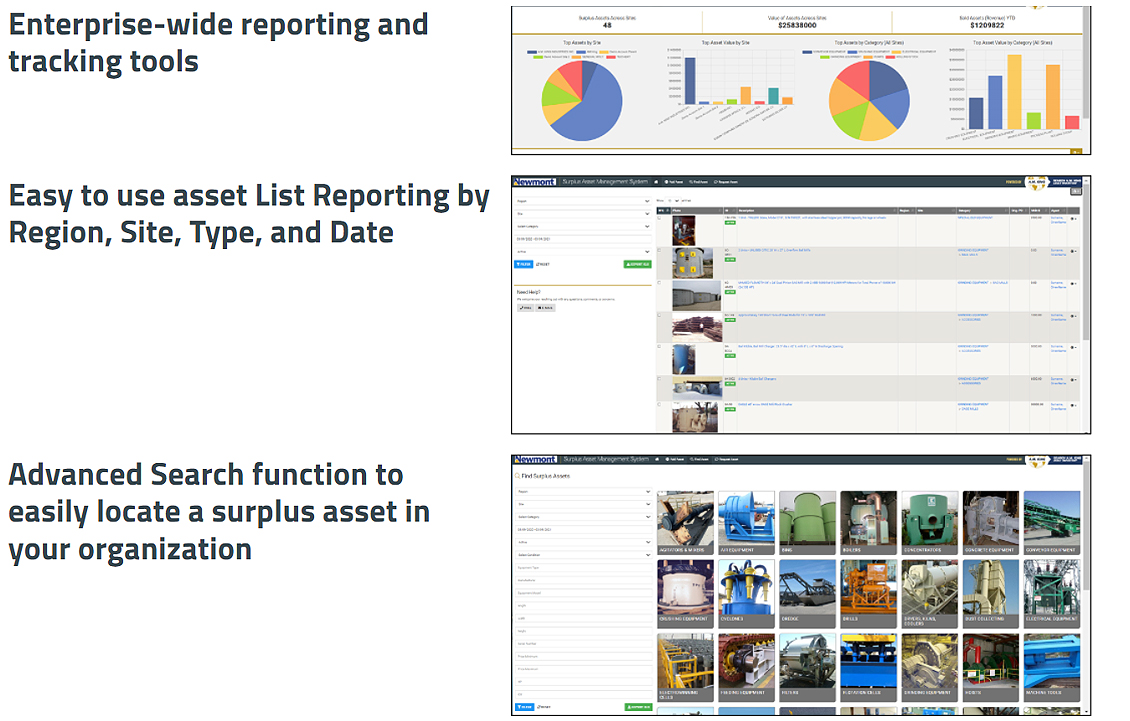Open Request Asset in the asset list navbar
Screen dimensions: 1130x721
point(728,182)
